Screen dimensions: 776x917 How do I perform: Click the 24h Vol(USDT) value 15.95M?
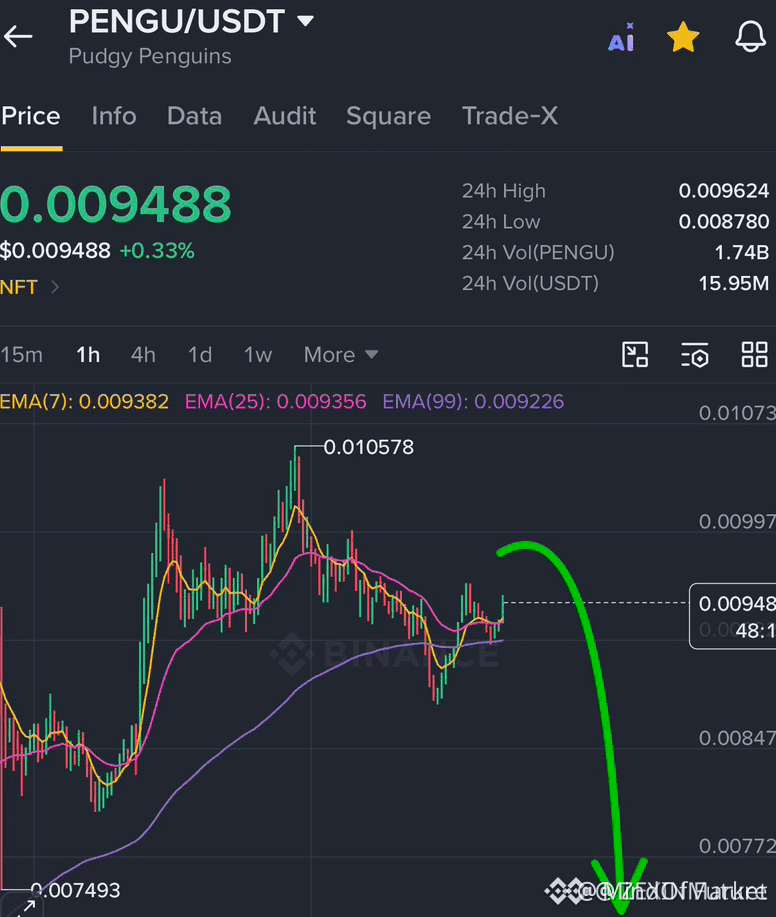(734, 284)
